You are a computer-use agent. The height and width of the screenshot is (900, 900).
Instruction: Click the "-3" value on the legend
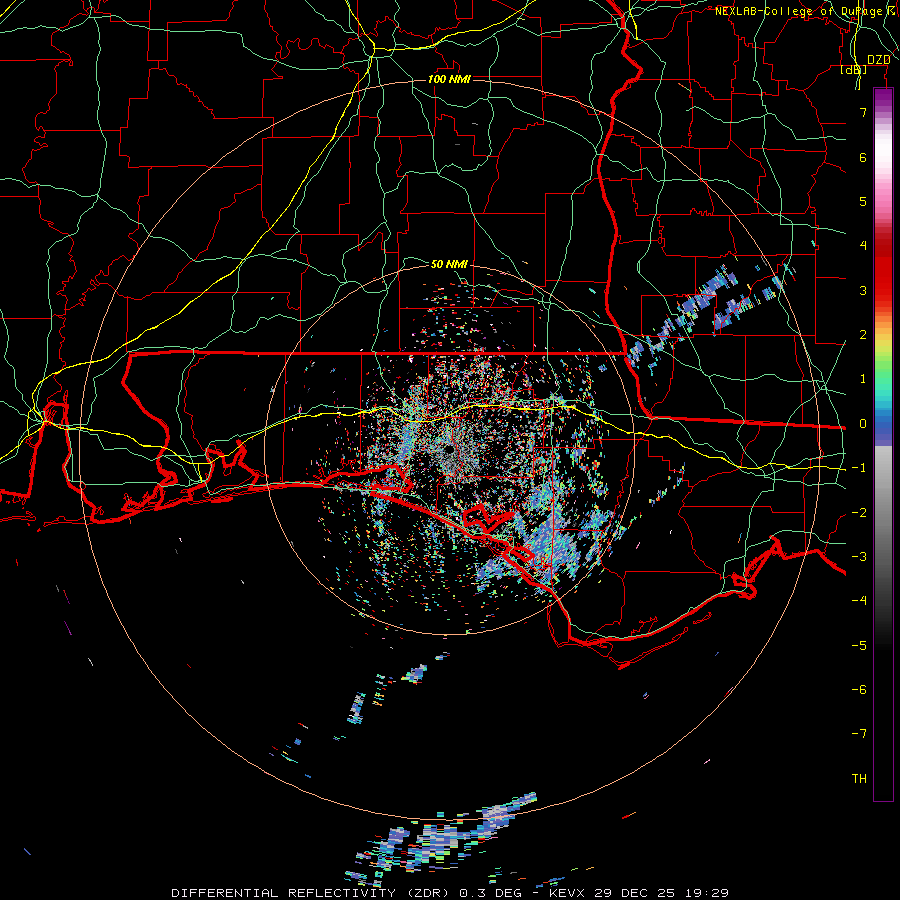[x=859, y=557]
